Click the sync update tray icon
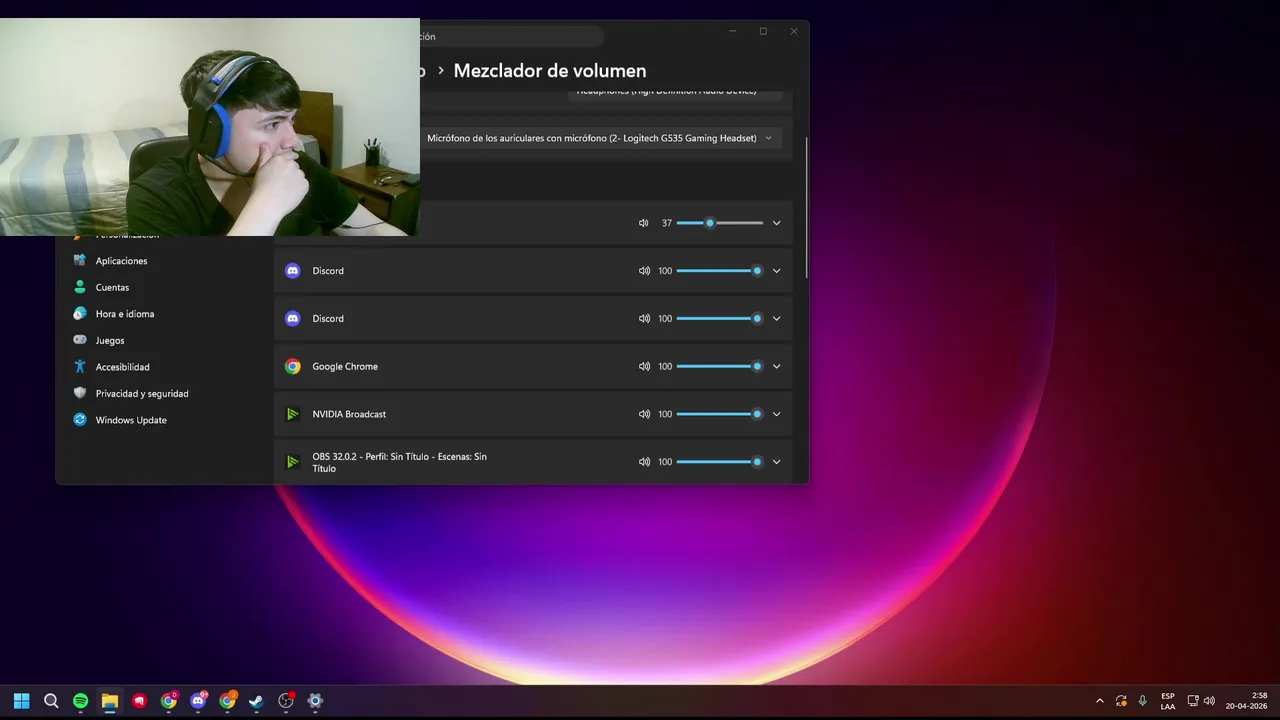Viewport: 1280px width, 720px height. pos(1122,701)
